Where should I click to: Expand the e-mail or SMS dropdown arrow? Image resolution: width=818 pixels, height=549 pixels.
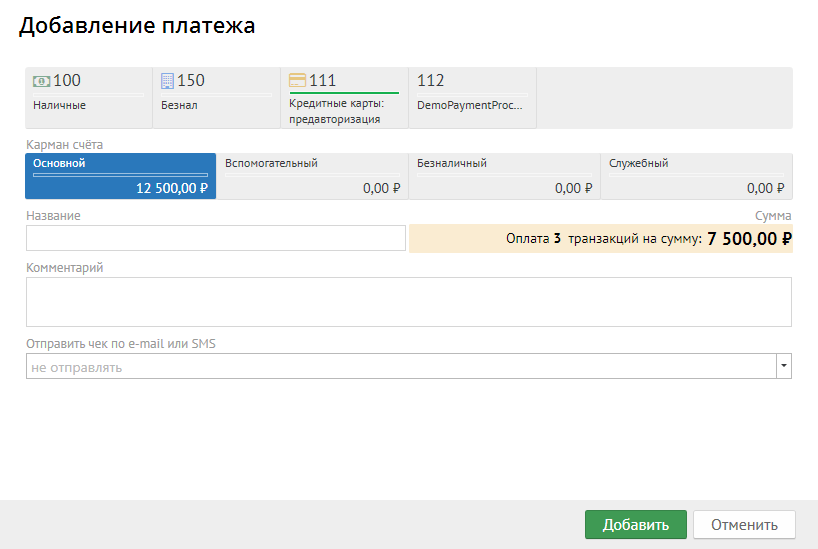pos(784,367)
